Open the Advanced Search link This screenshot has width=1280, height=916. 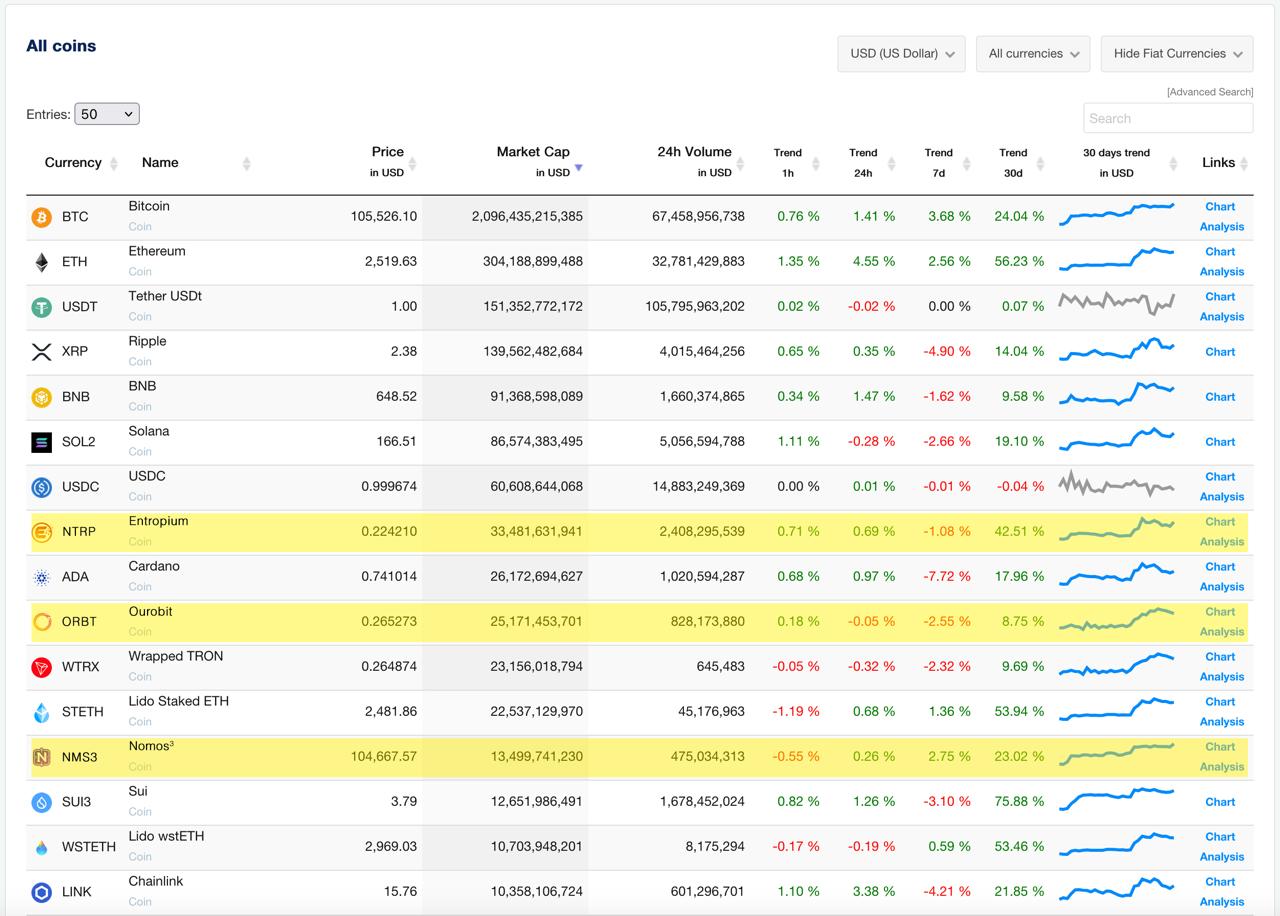pos(1209,92)
